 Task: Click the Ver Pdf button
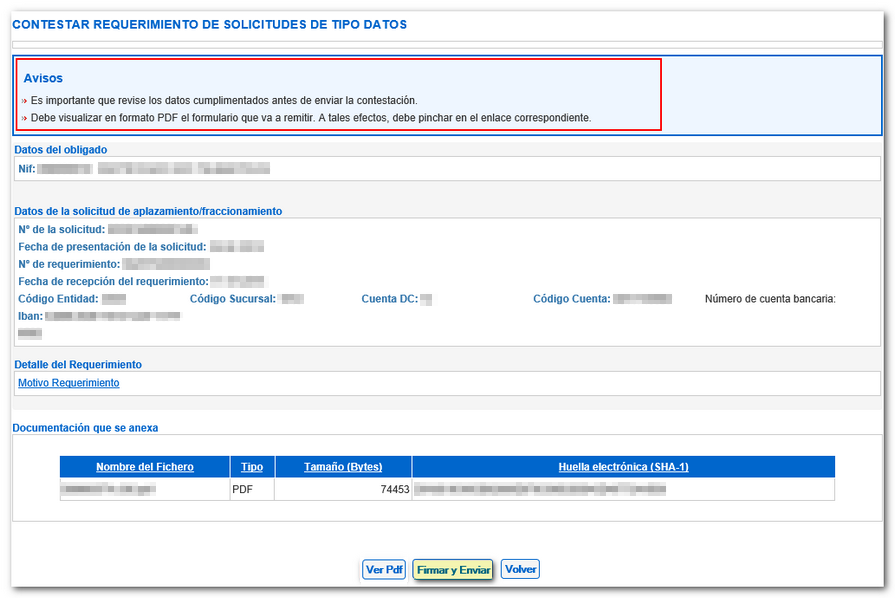(384, 570)
